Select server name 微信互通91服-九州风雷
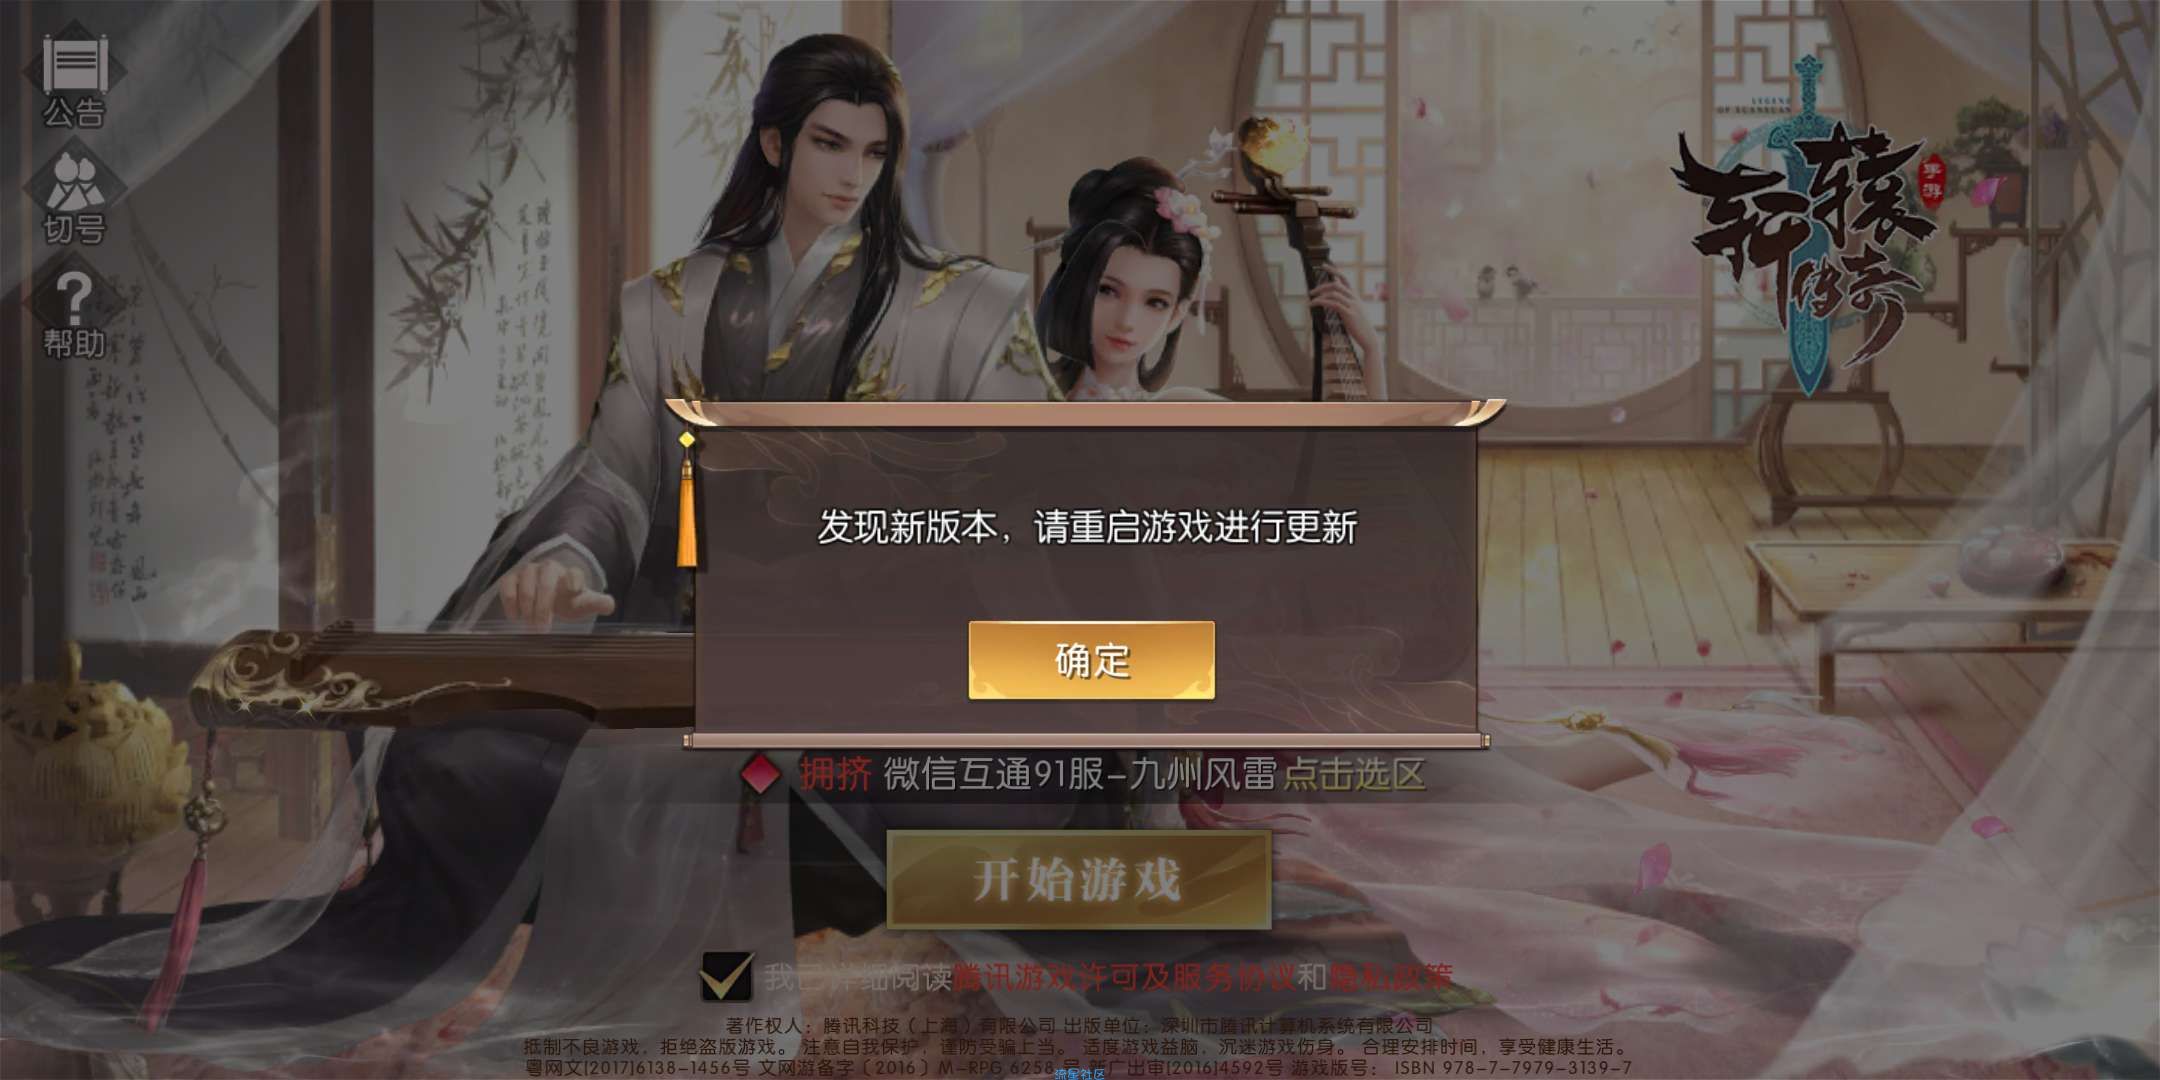Image resolution: width=2160 pixels, height=1080 pixels. pyautogui.click(x=1079, y=775)
